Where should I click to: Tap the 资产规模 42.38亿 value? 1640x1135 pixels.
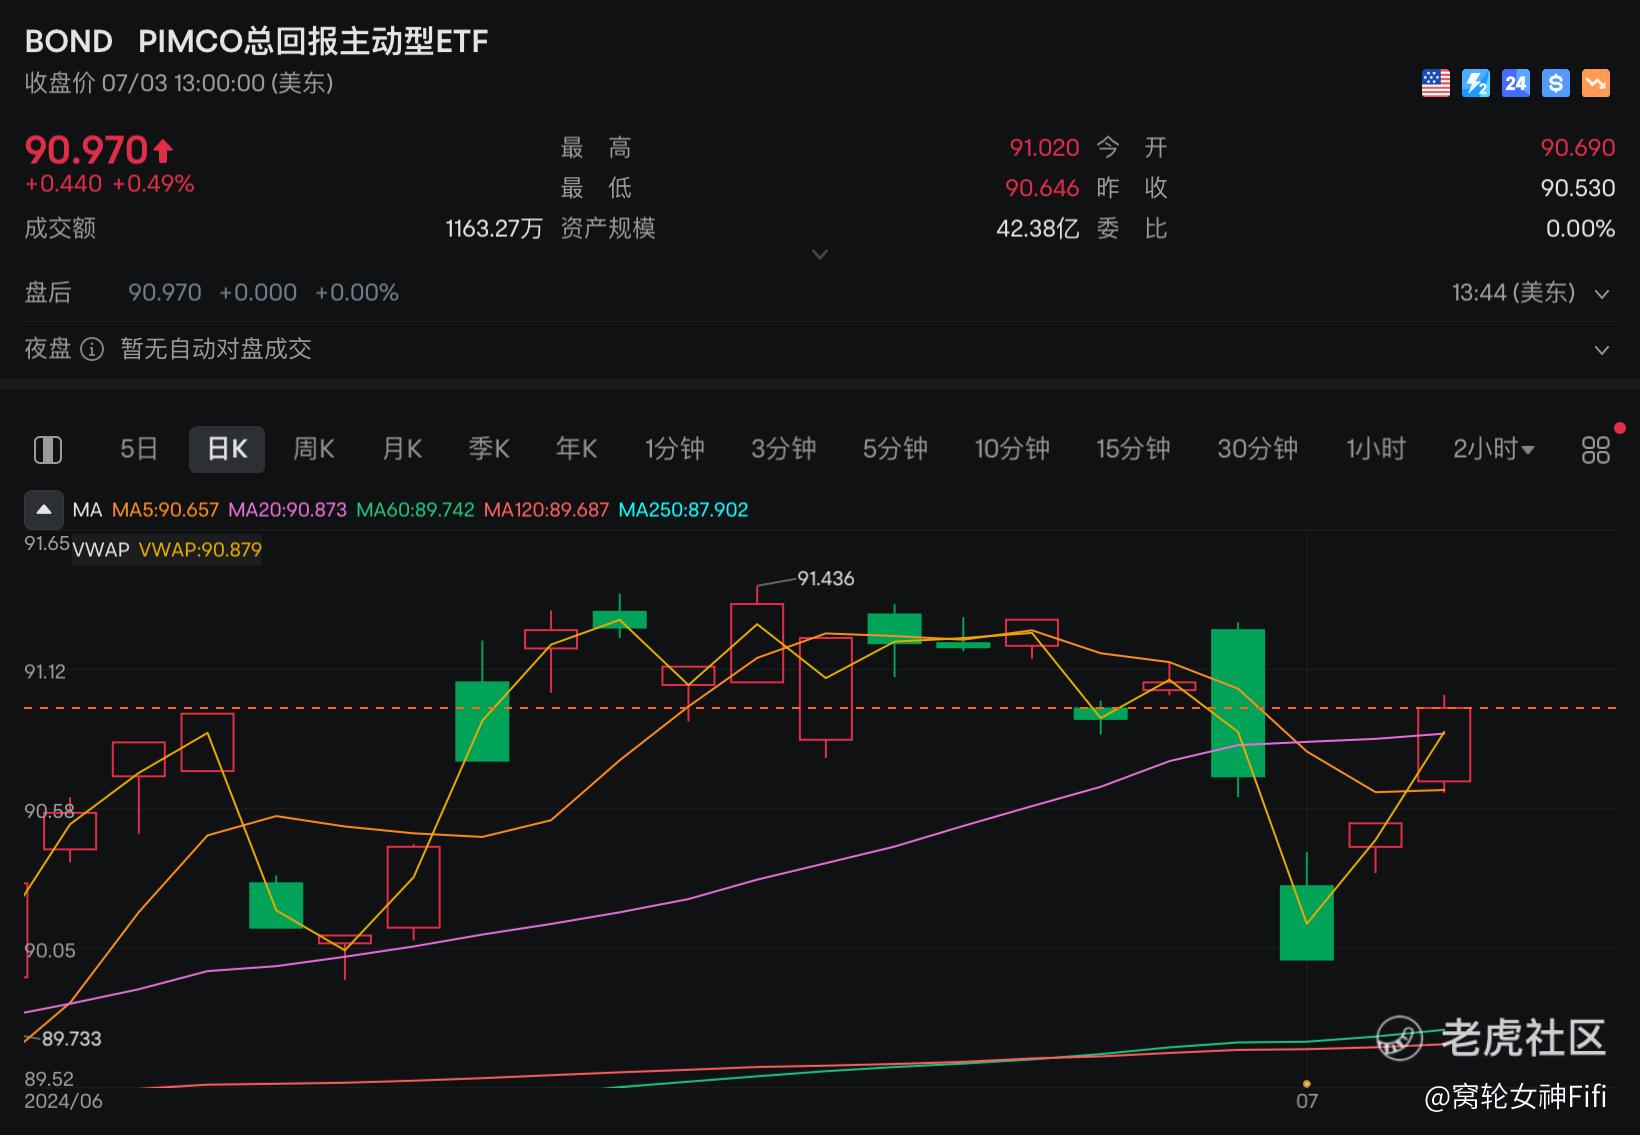click(x=1038, y=229)
